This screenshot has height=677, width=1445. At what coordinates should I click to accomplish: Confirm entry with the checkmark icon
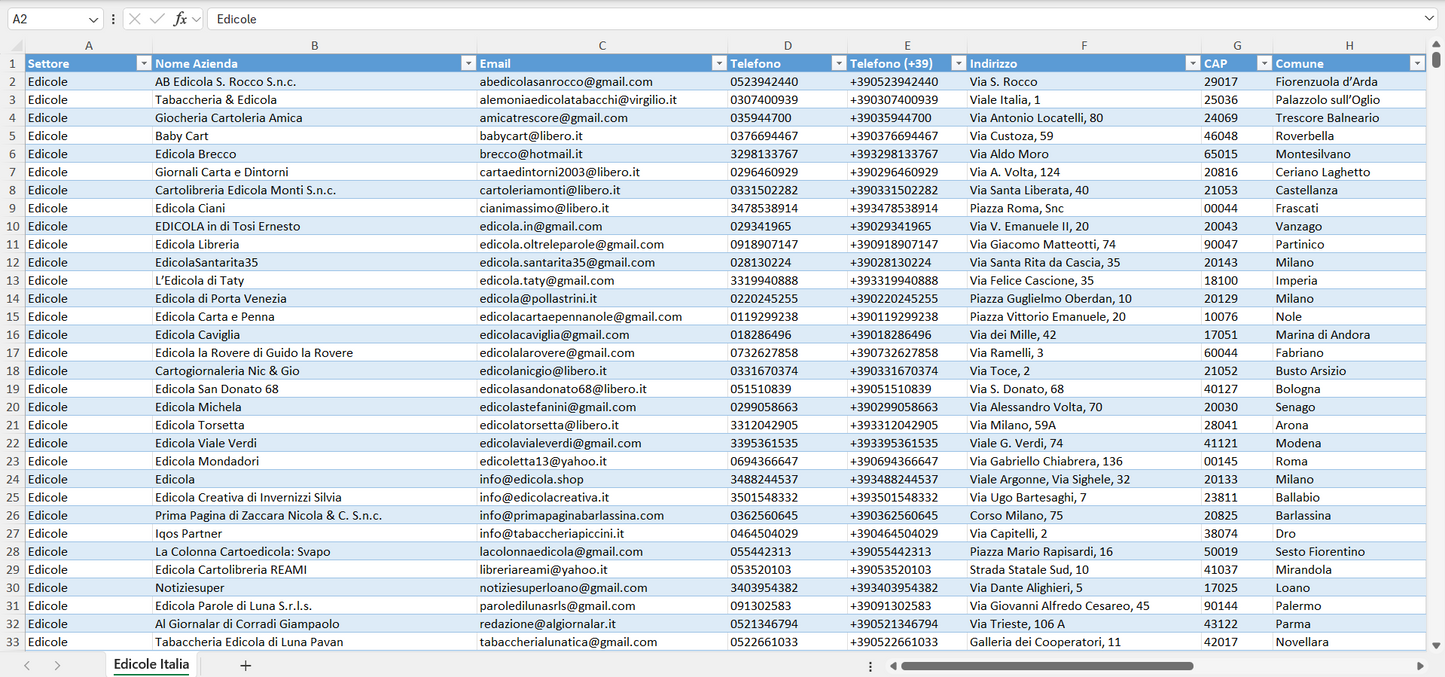157,19
